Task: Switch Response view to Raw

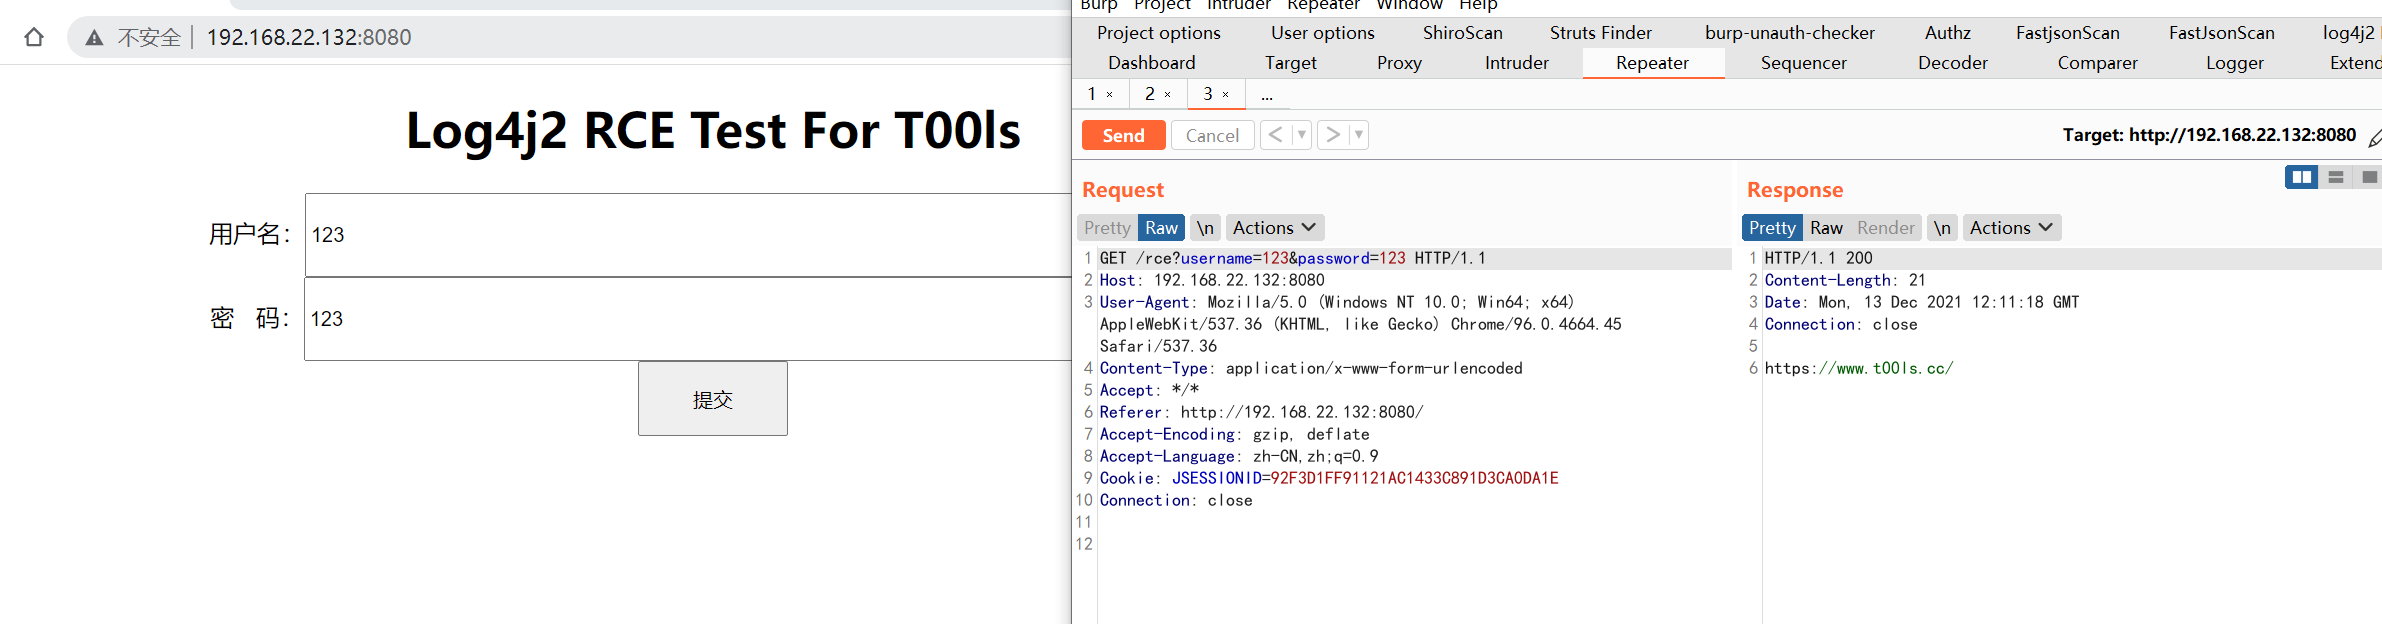Action: pos(1826,228)
